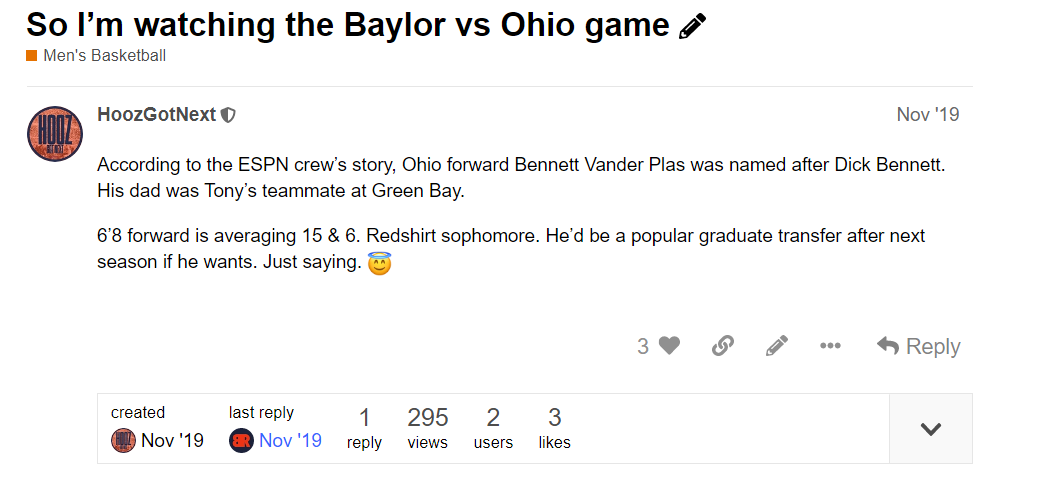This screenshot has height=488, width=1048.
Task: Open the three-dots more actions menu
Action: pos(830,346)
